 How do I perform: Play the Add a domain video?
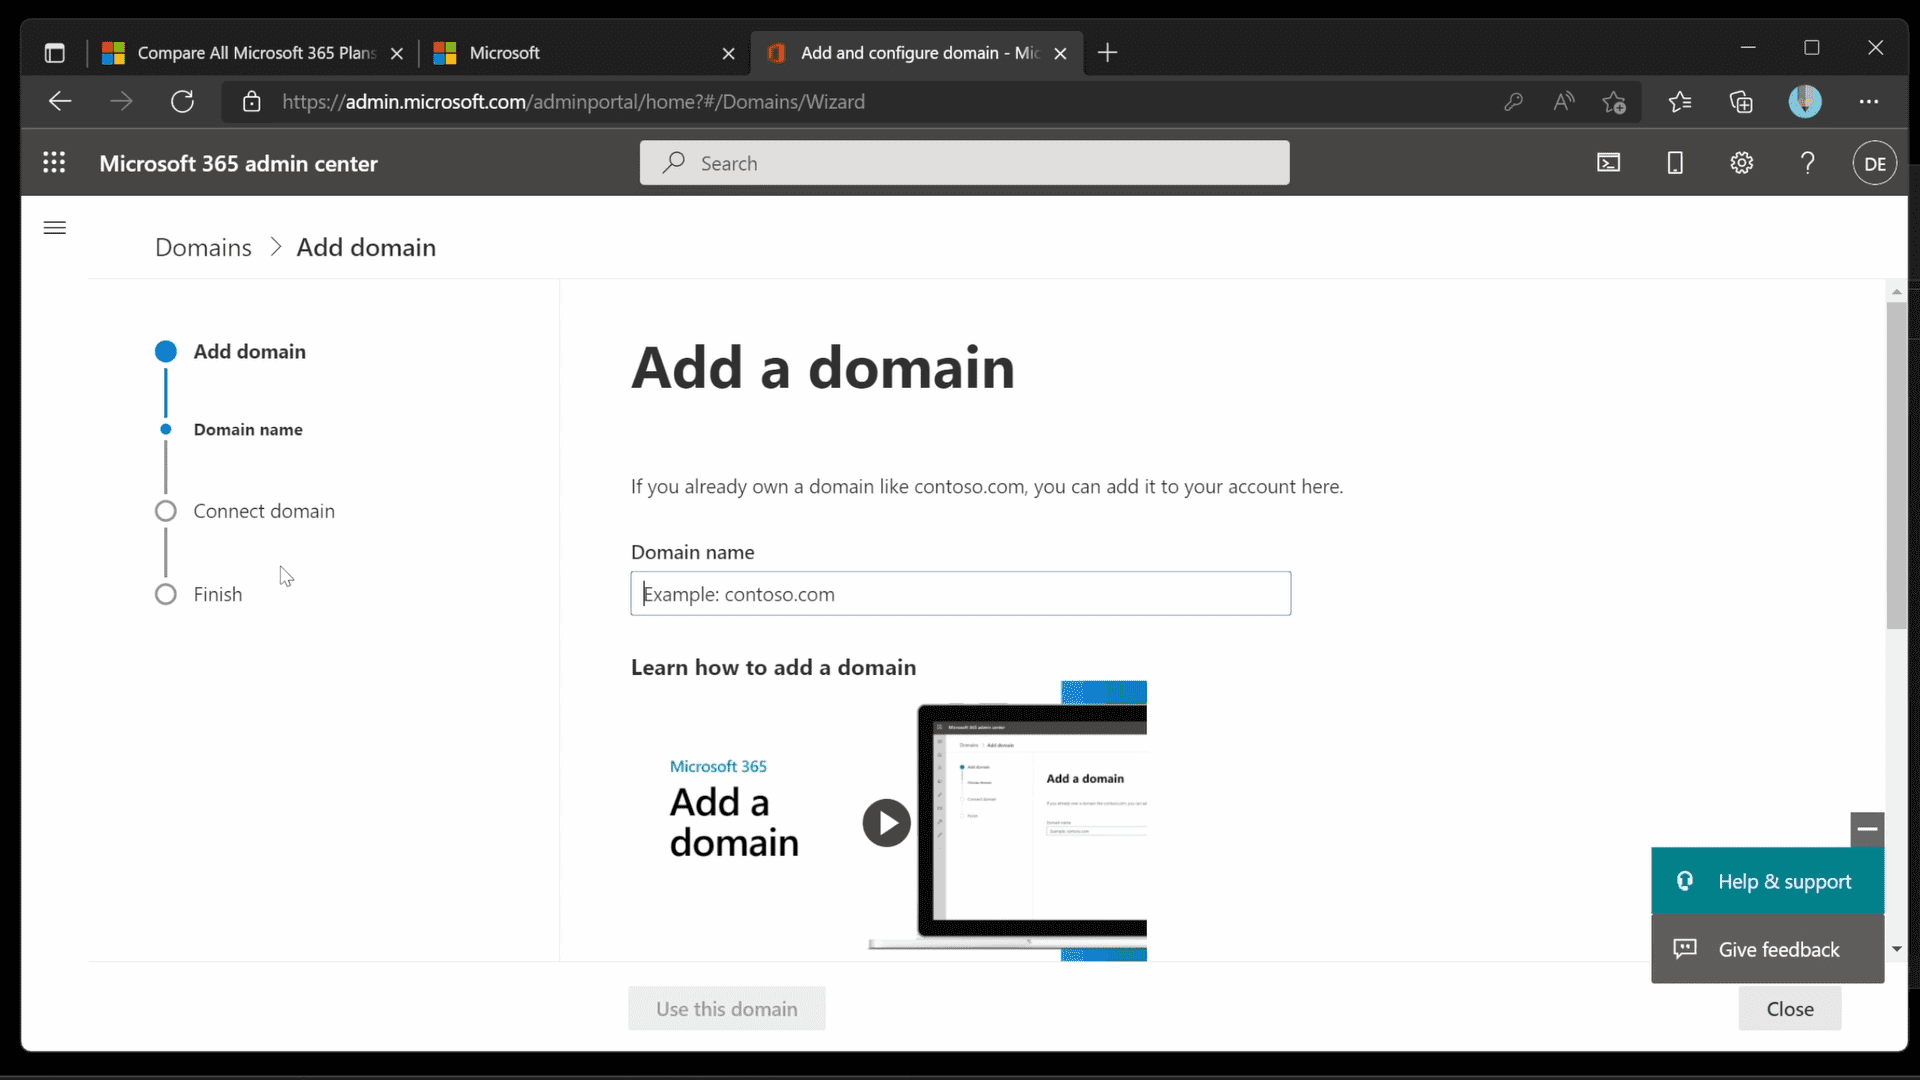coord(886,822)
